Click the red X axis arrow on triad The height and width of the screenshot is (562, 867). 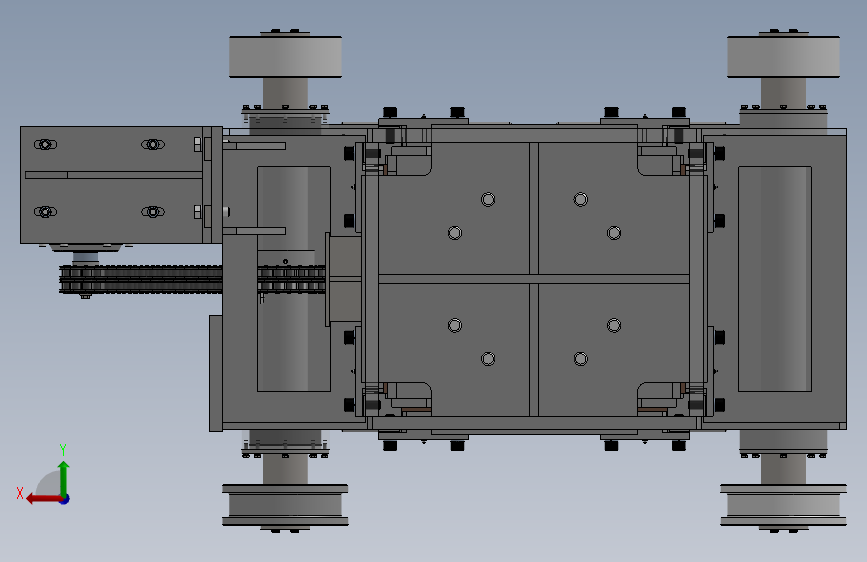(x=44, y=499)
